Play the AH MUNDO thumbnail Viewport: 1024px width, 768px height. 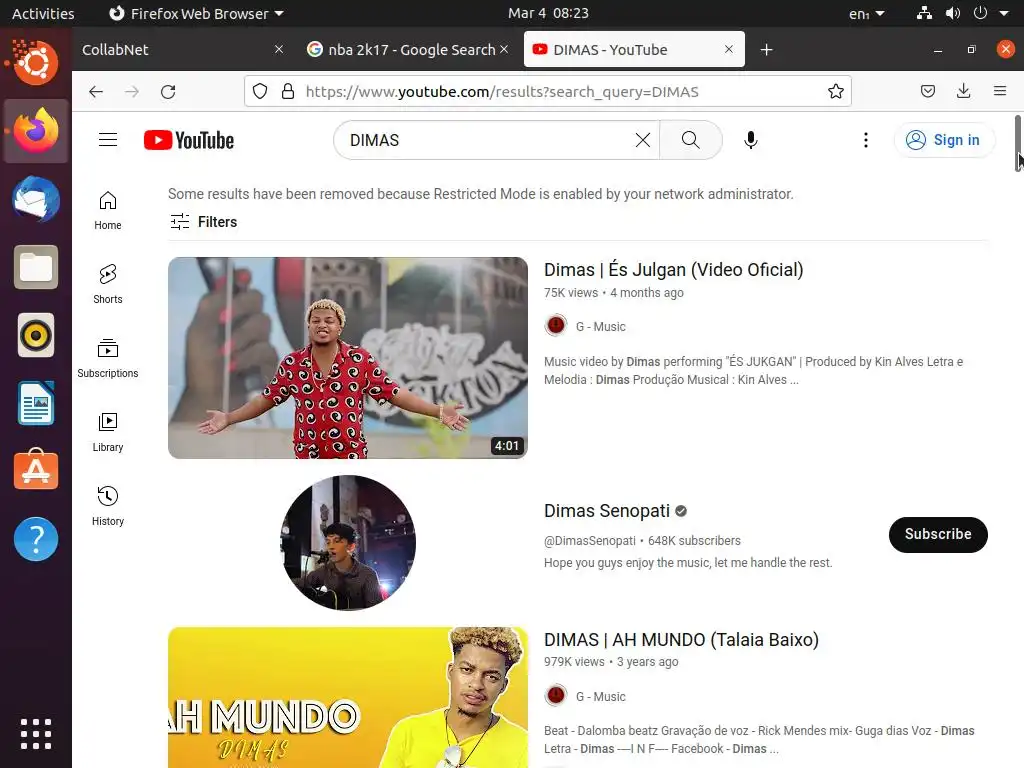click(x=347, y=697)
